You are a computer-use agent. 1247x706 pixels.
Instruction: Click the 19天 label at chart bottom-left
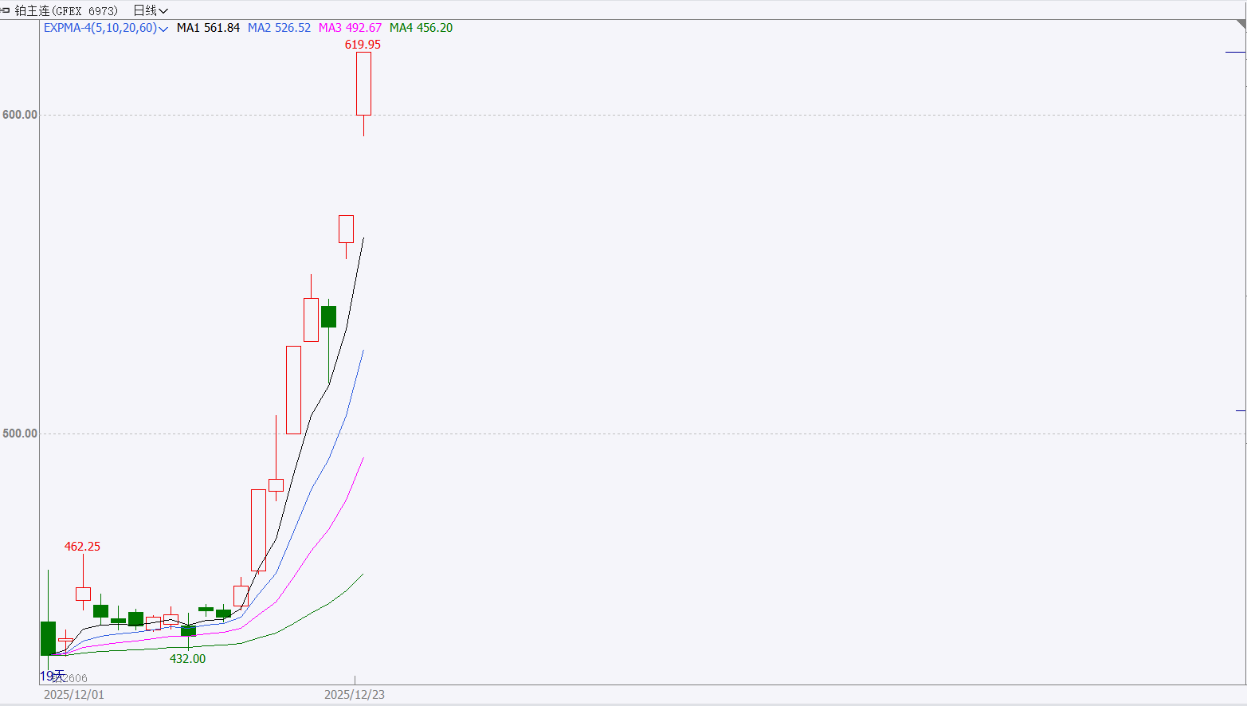click(52, 676)
